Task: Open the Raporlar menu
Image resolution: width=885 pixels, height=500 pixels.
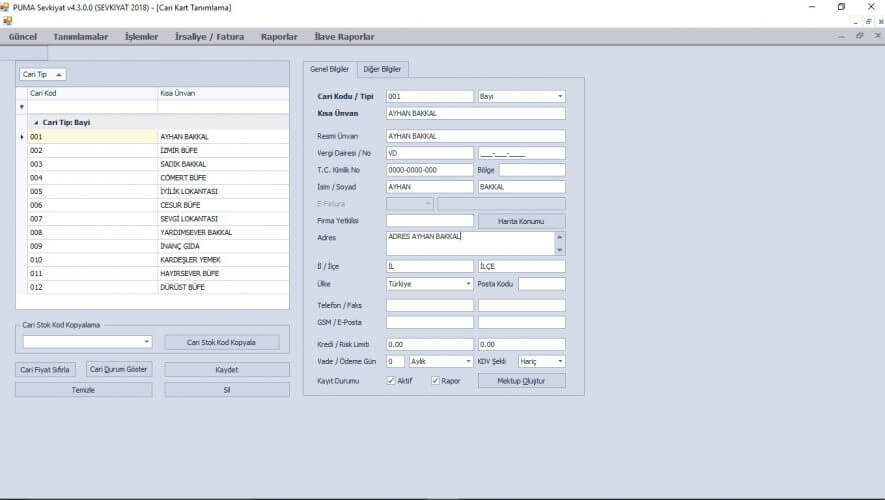Action: pyautogui.click(x=279, y=37)
